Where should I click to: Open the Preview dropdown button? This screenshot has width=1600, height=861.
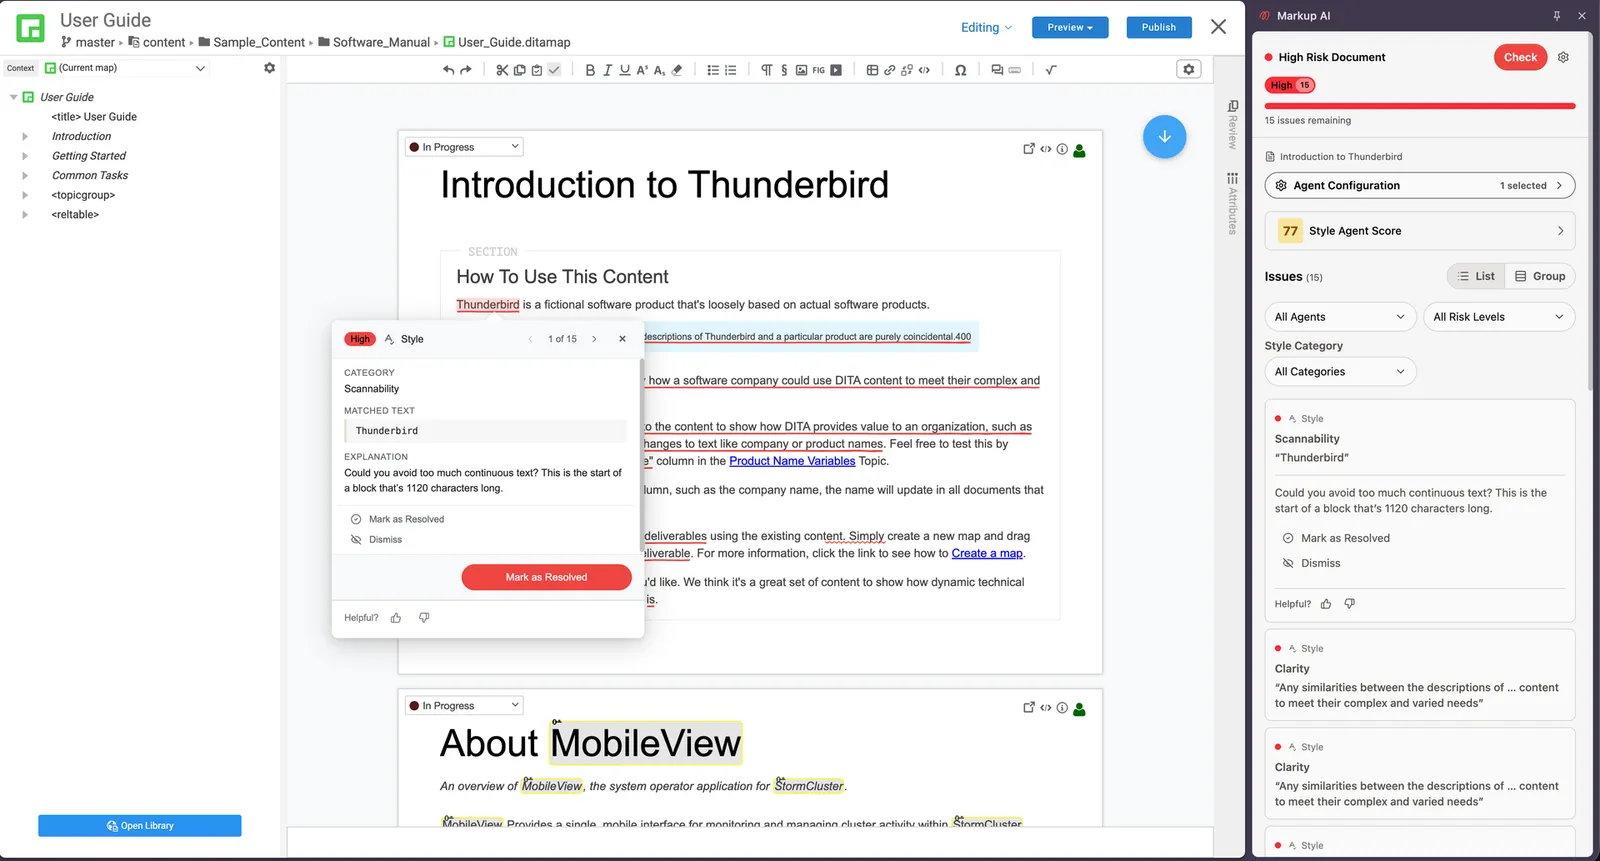[x=1070, y=27]
